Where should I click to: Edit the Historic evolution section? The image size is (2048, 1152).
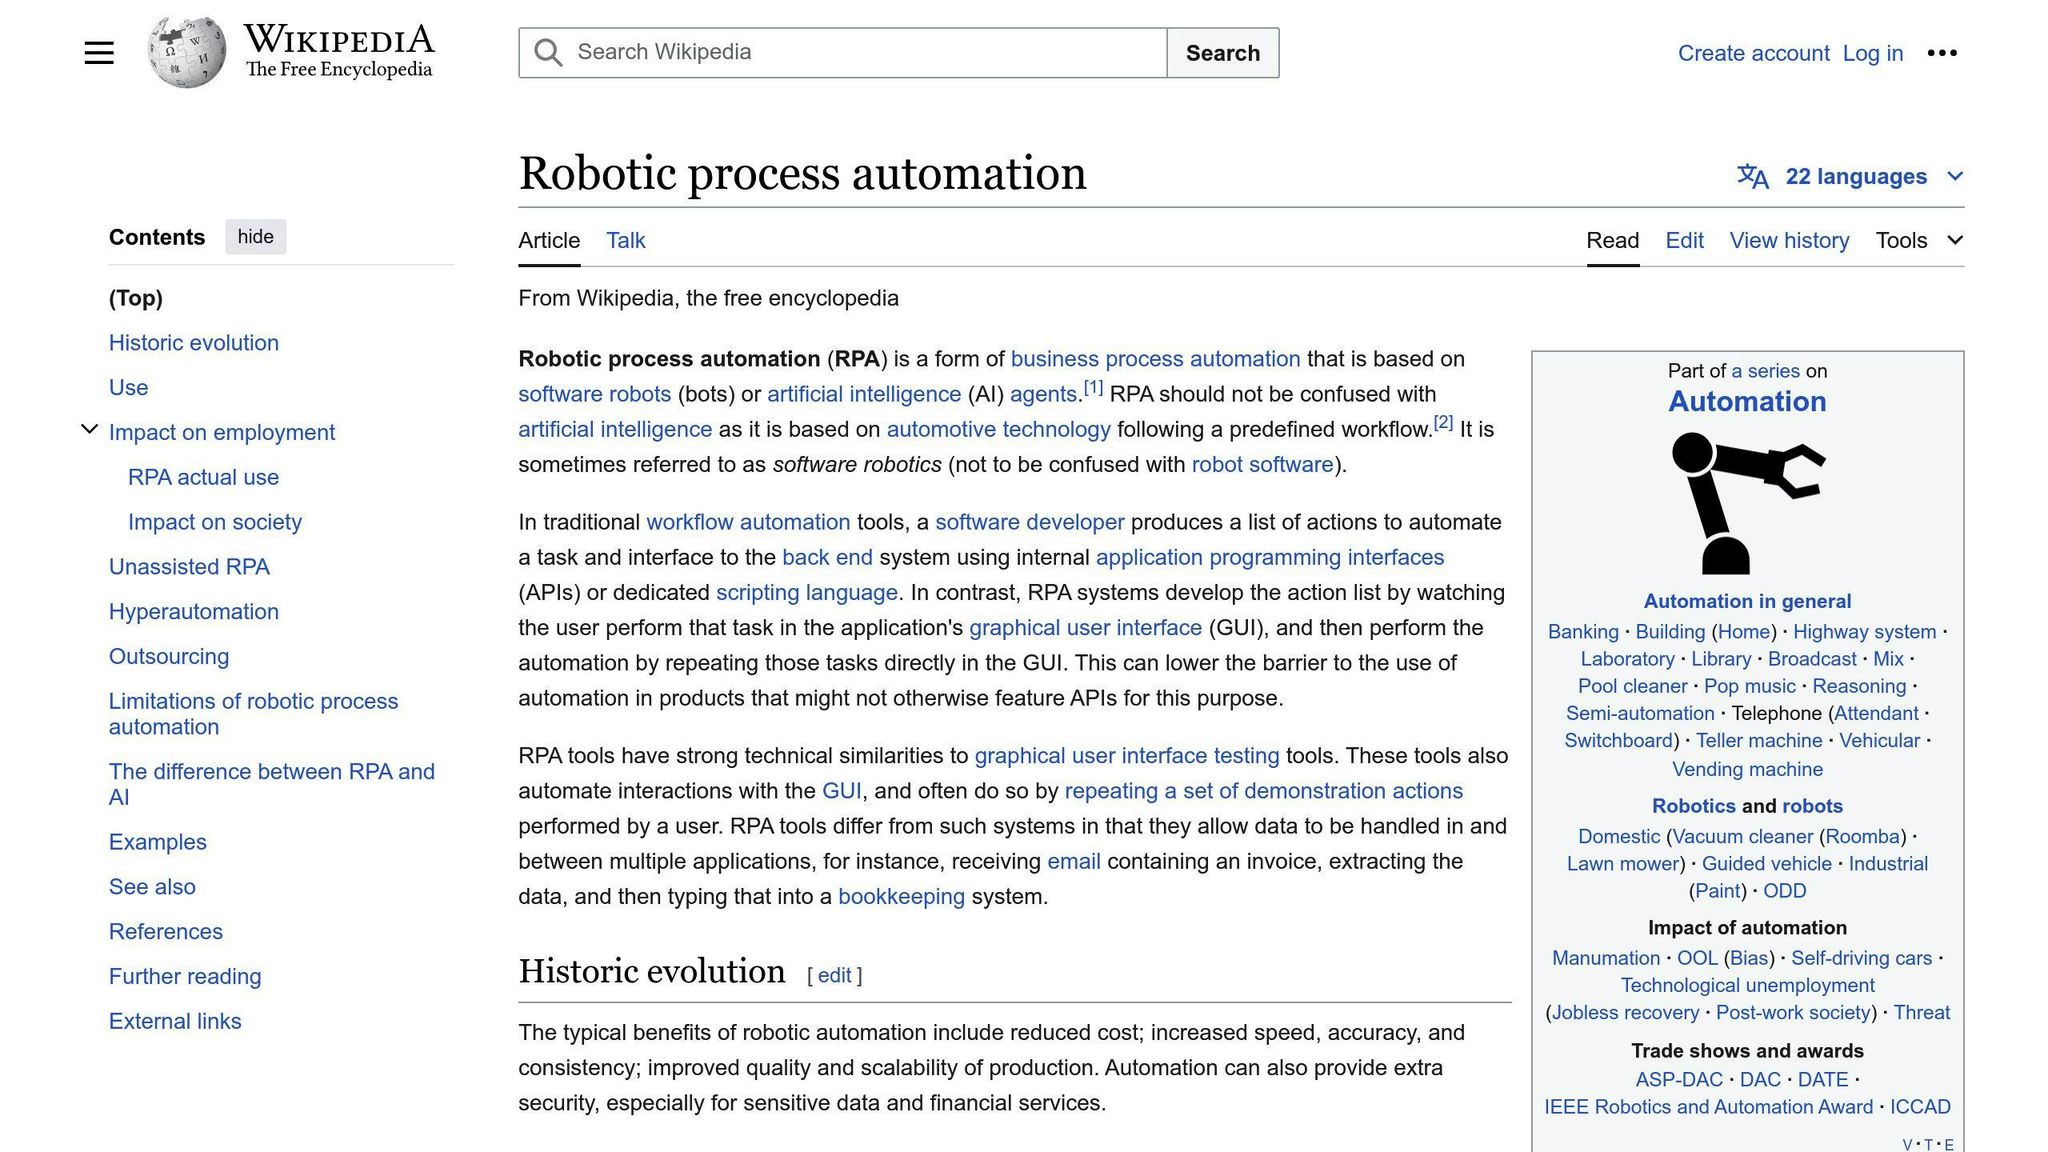click(x=834, y=975)
